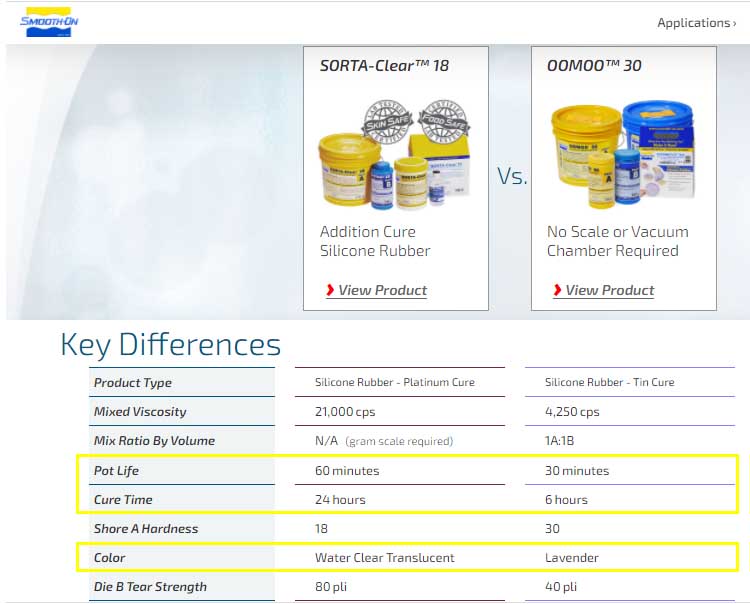The image size is (750, 604).
Task: Click the 40 pli tear strength value
Action: click(561, 587)
